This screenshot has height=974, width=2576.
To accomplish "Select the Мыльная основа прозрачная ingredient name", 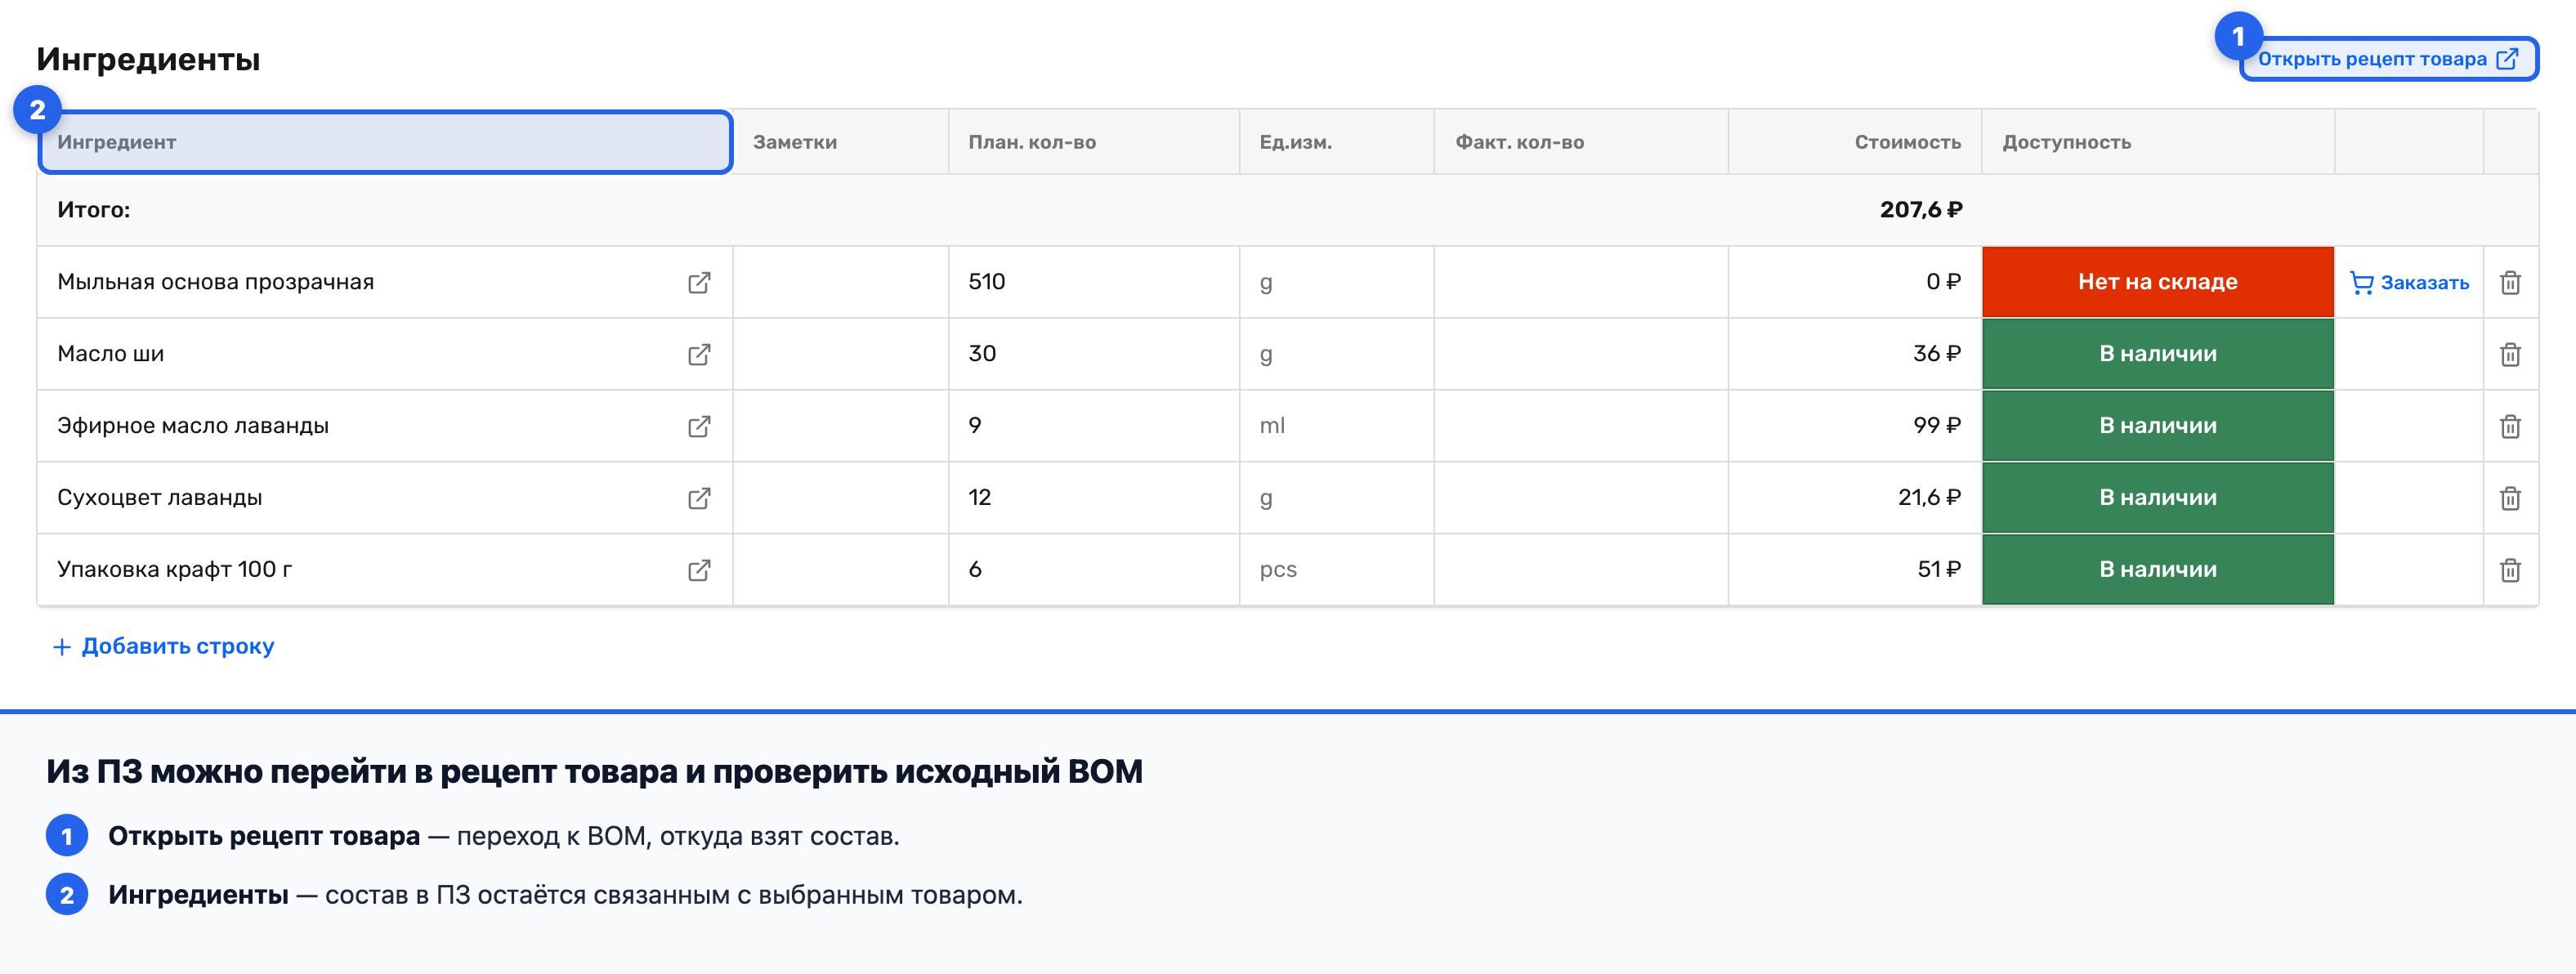I will pos(215,282).
